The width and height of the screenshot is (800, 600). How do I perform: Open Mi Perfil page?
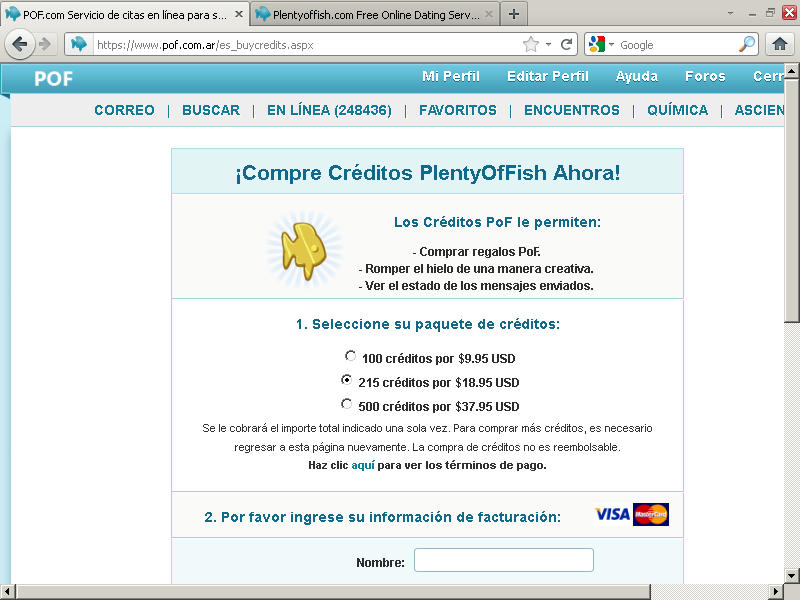[451, 77]
